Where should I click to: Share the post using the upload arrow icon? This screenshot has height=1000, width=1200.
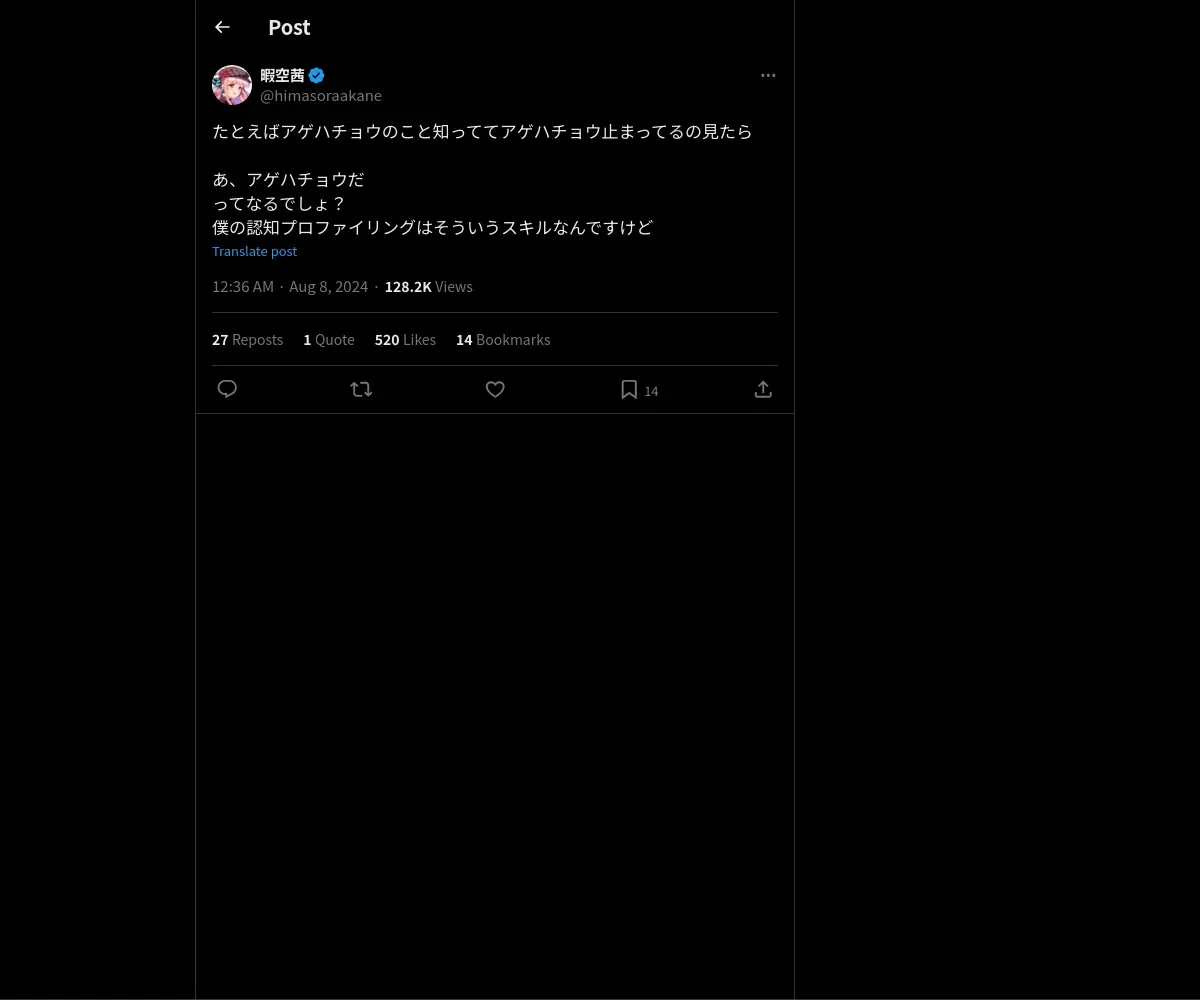763,389
